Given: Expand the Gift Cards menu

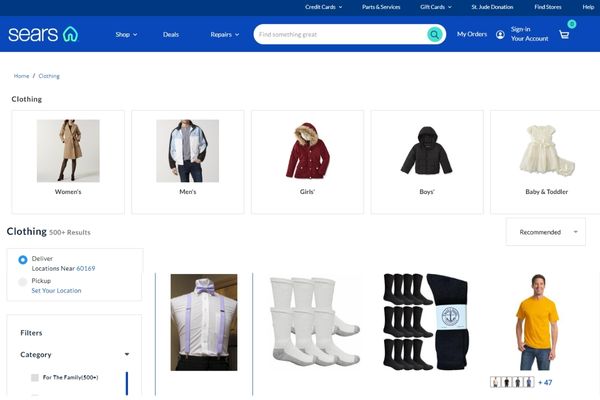Looking at the screenshot, I should pyautogui.click(x=435, y=7).
